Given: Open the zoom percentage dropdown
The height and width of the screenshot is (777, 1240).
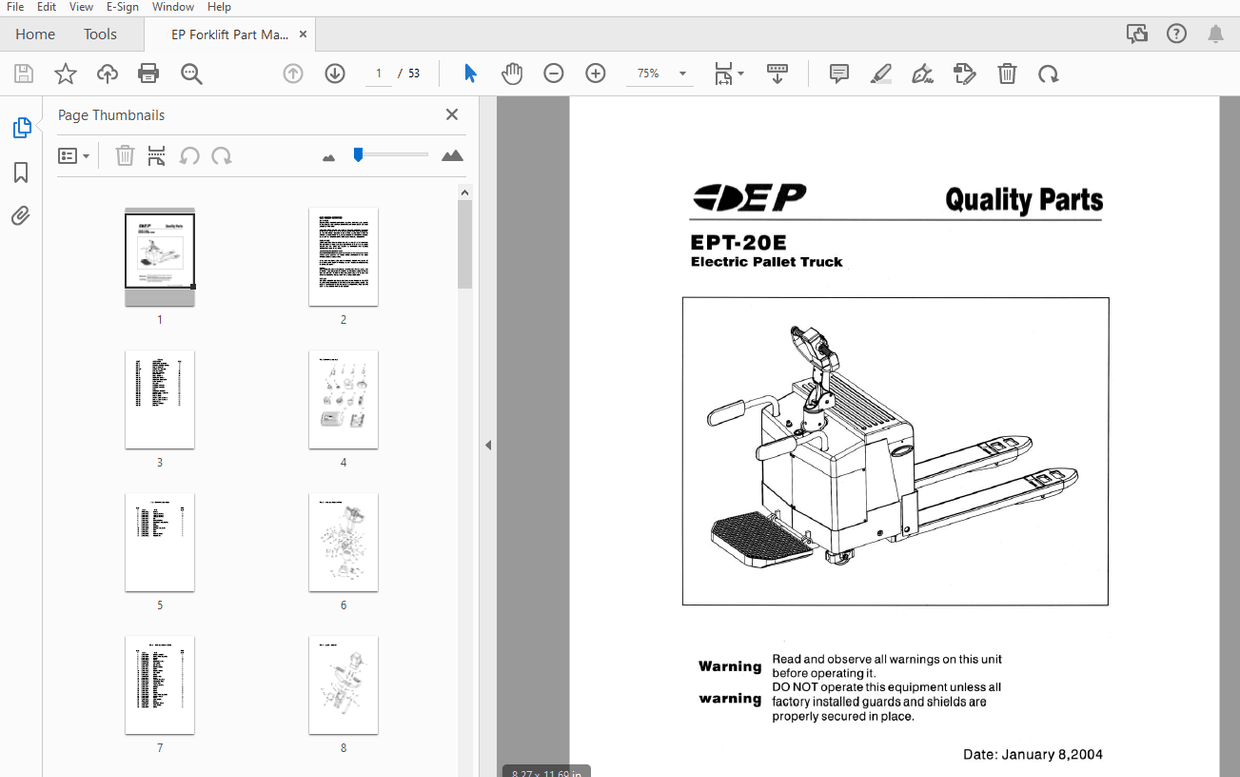Looking at the screenshot, I should pyautogui.click(x=682, y=73).
